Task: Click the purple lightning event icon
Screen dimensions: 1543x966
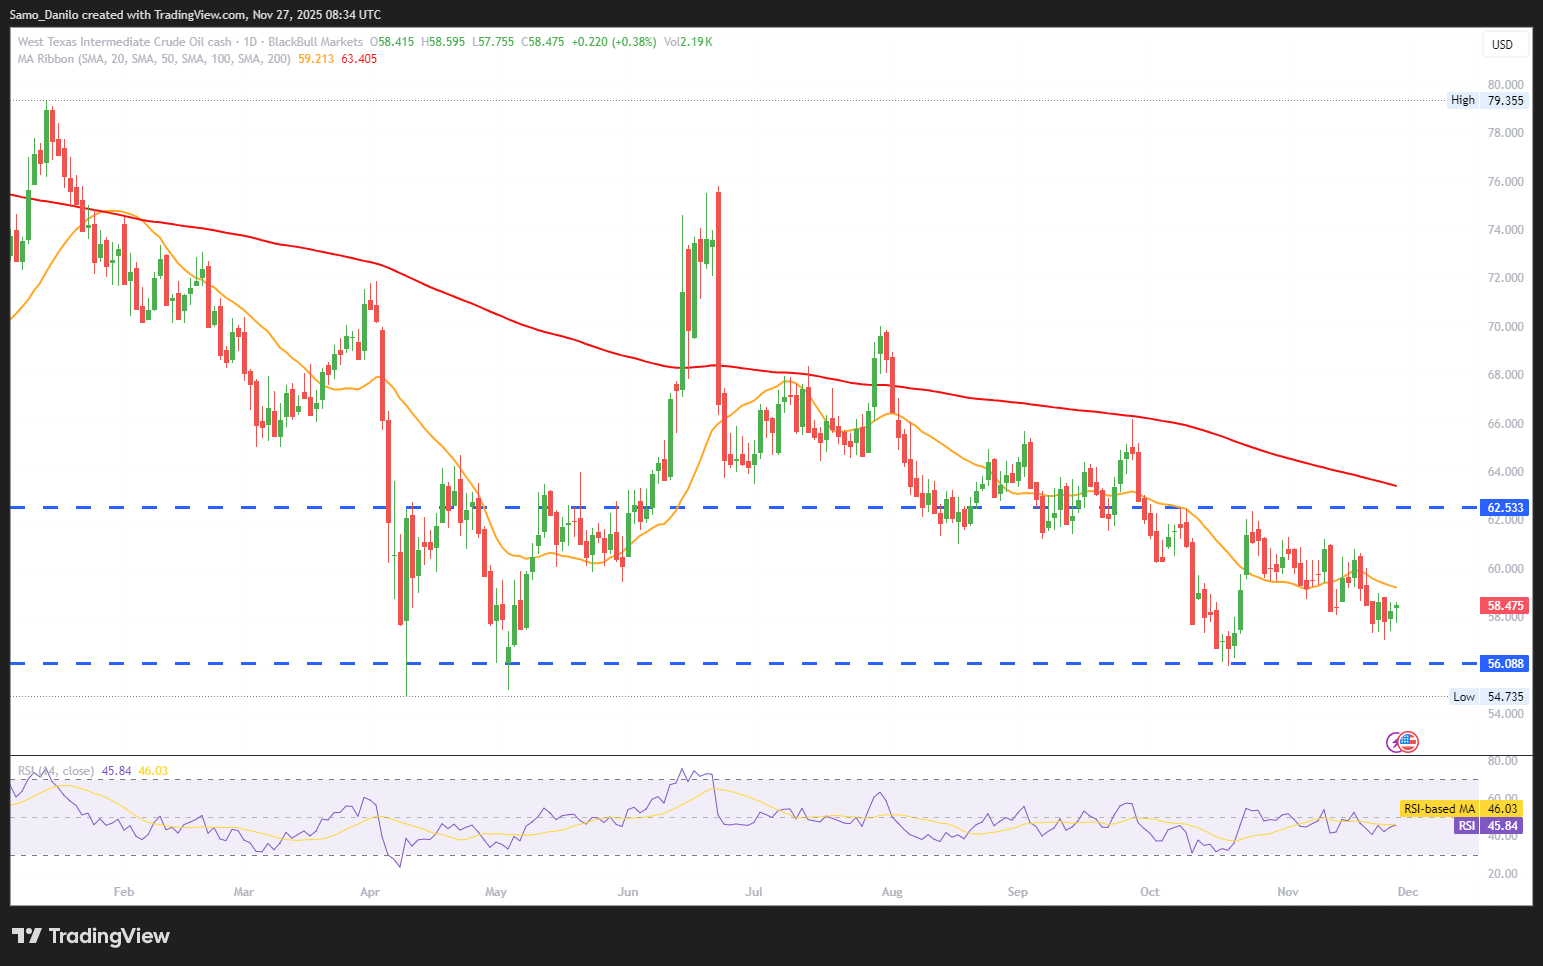Action: (x=1394, y=742)
